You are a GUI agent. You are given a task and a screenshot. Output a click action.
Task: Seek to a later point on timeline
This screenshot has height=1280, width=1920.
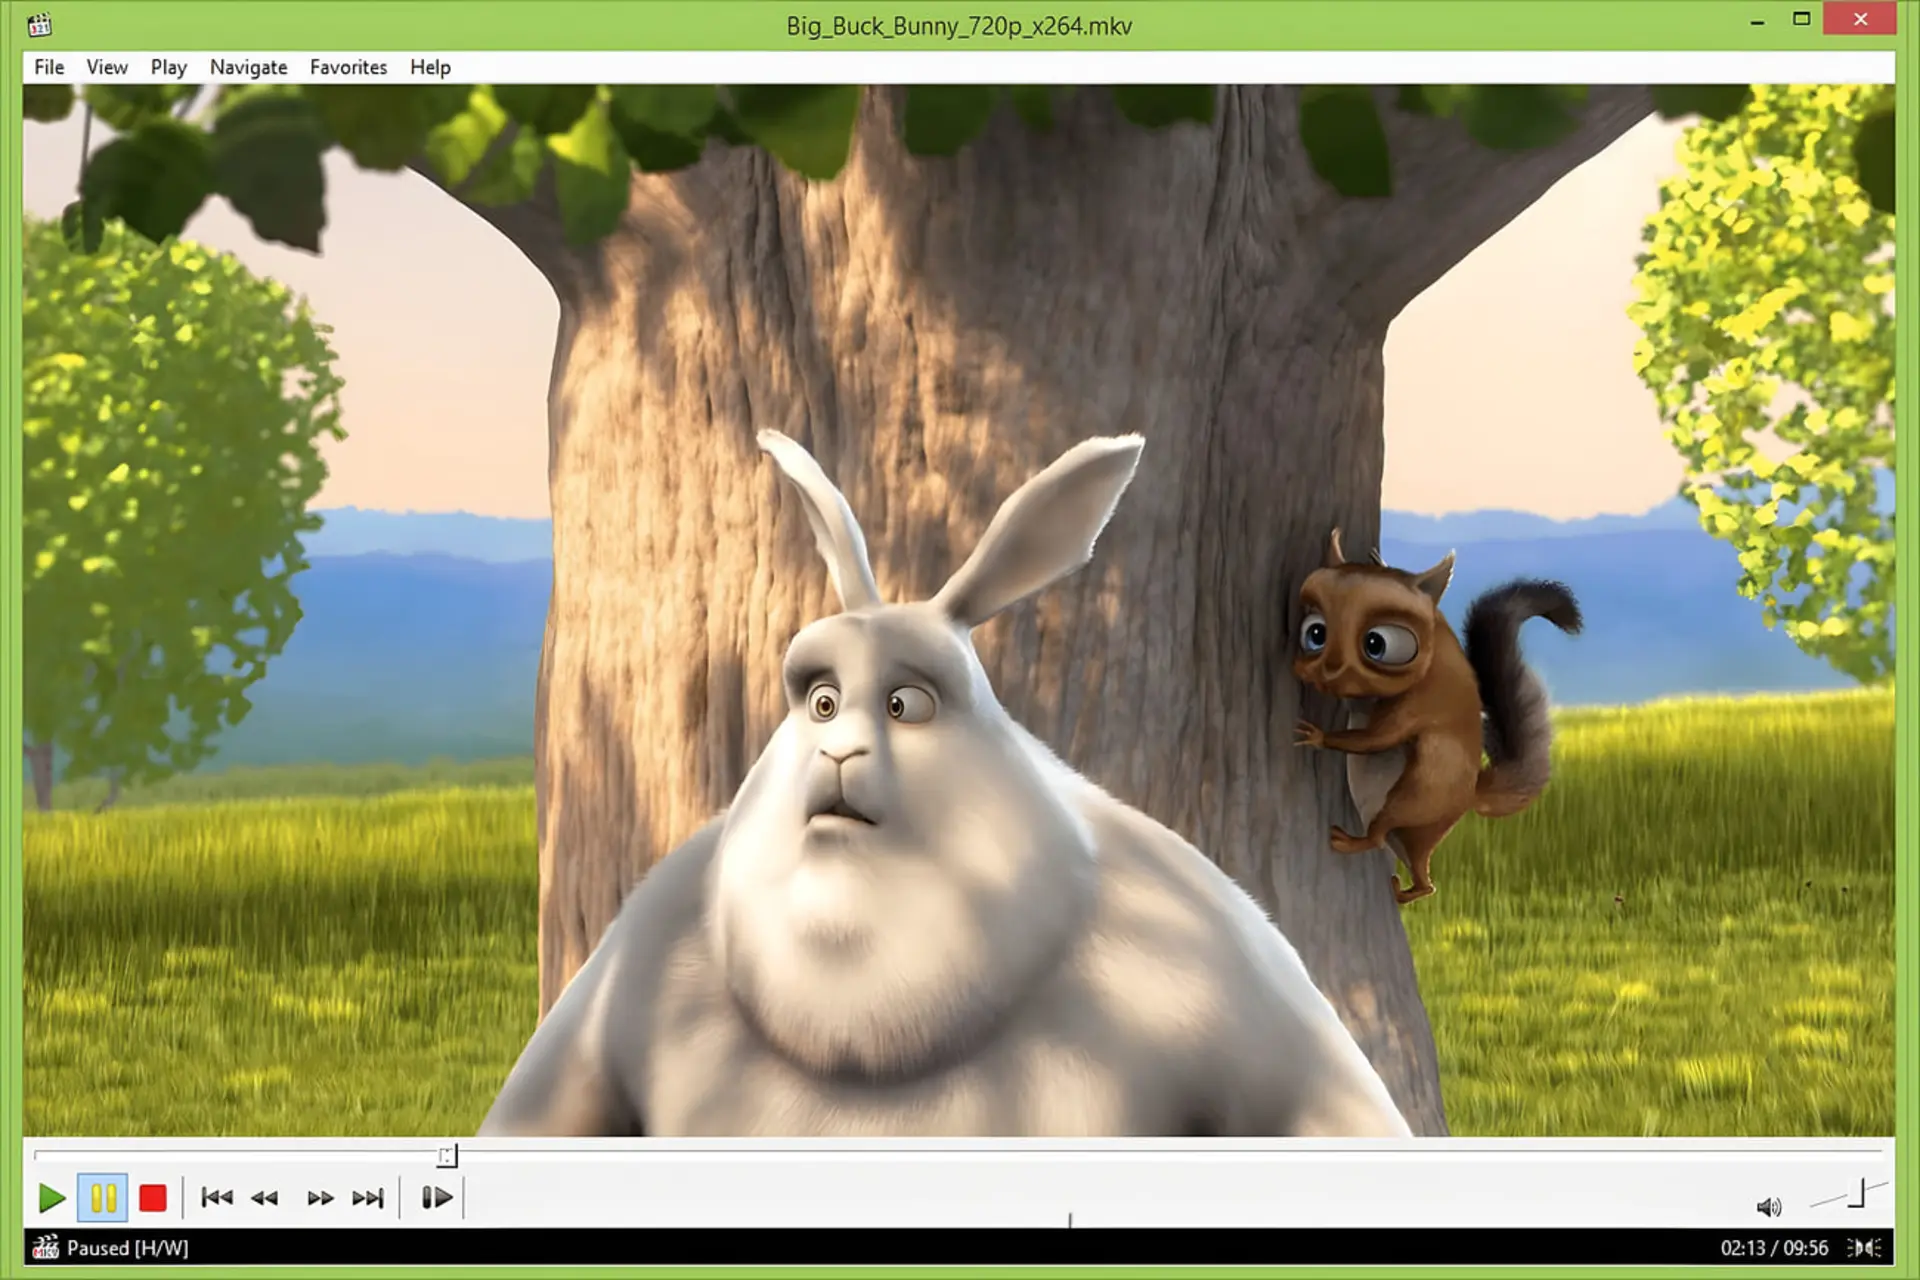1170,1155
